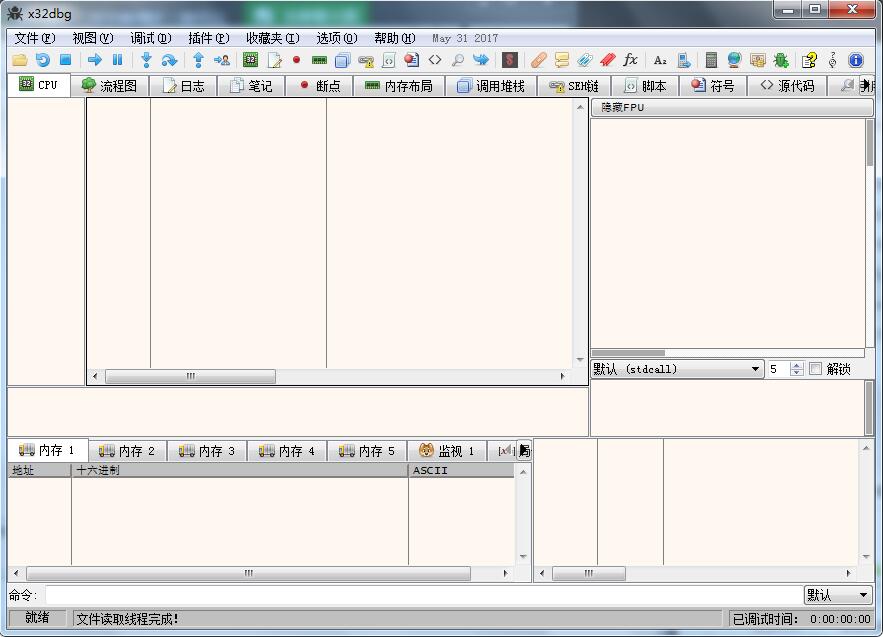This screenshot has width=883, height=637.
Task: Open bookmarks via red tag icon
Action: coord(608,60)
